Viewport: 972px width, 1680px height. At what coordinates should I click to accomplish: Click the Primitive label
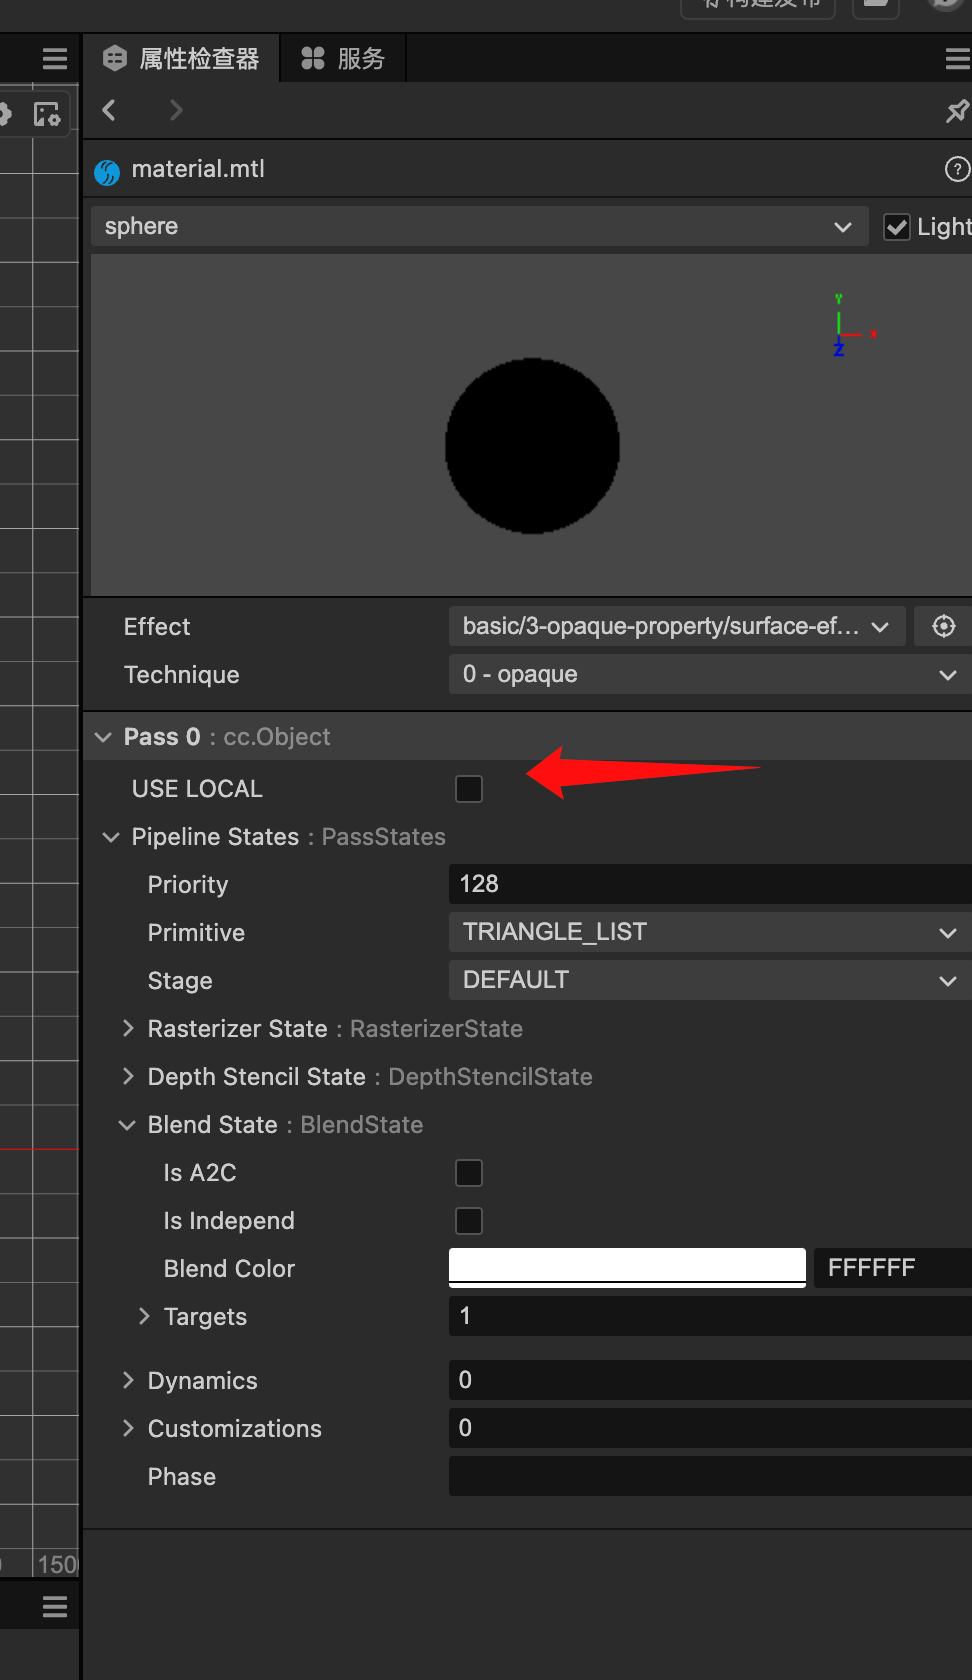196,933
